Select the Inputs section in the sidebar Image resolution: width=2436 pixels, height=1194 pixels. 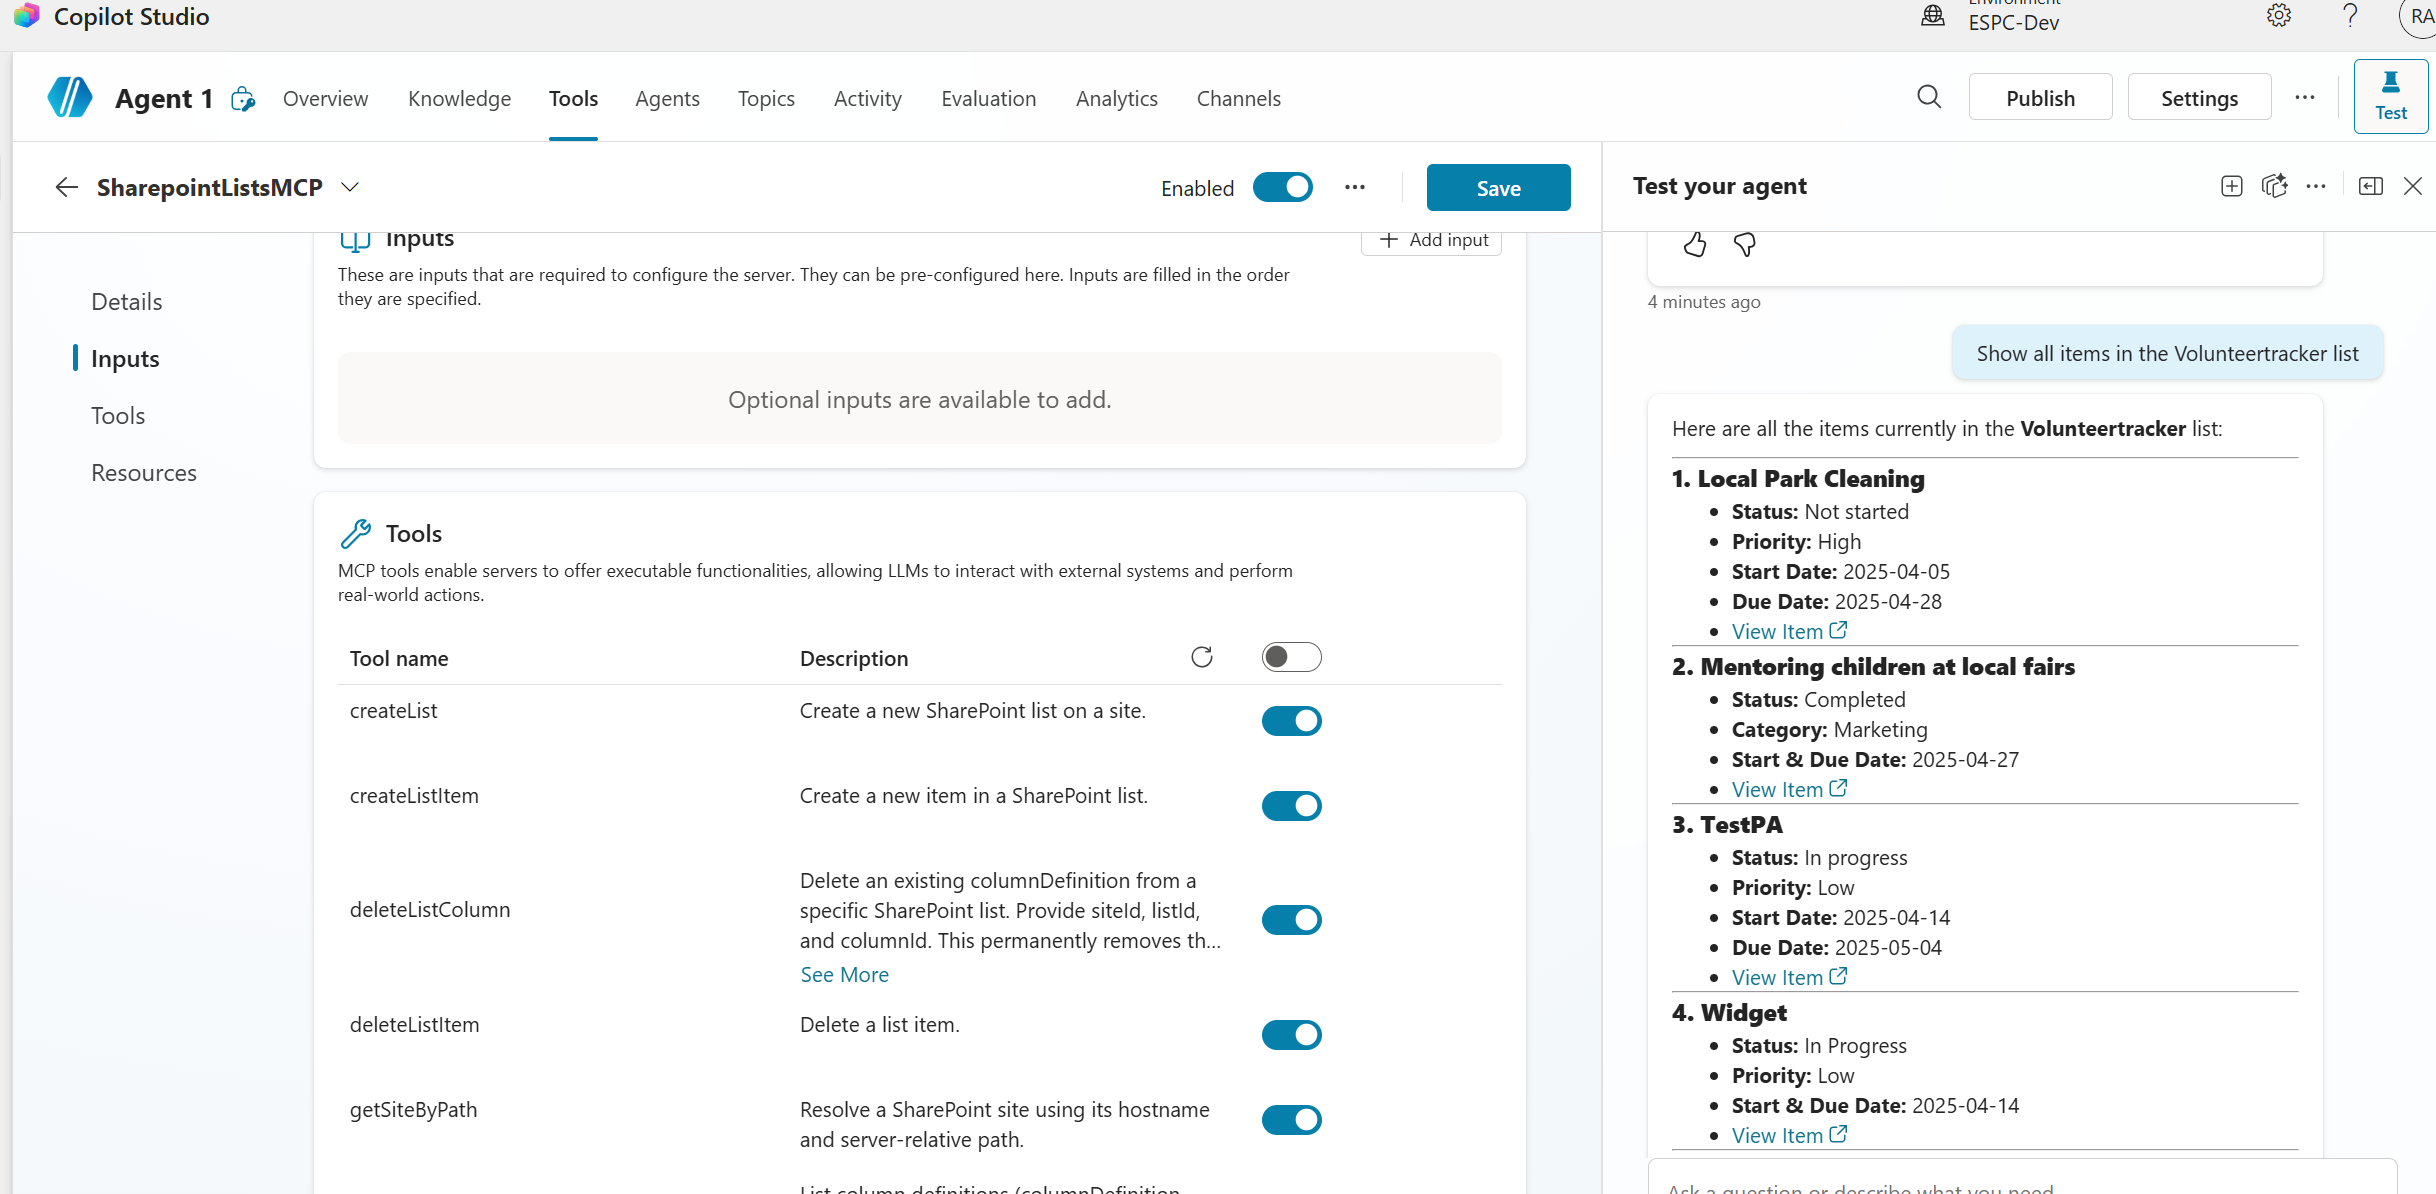125,358
